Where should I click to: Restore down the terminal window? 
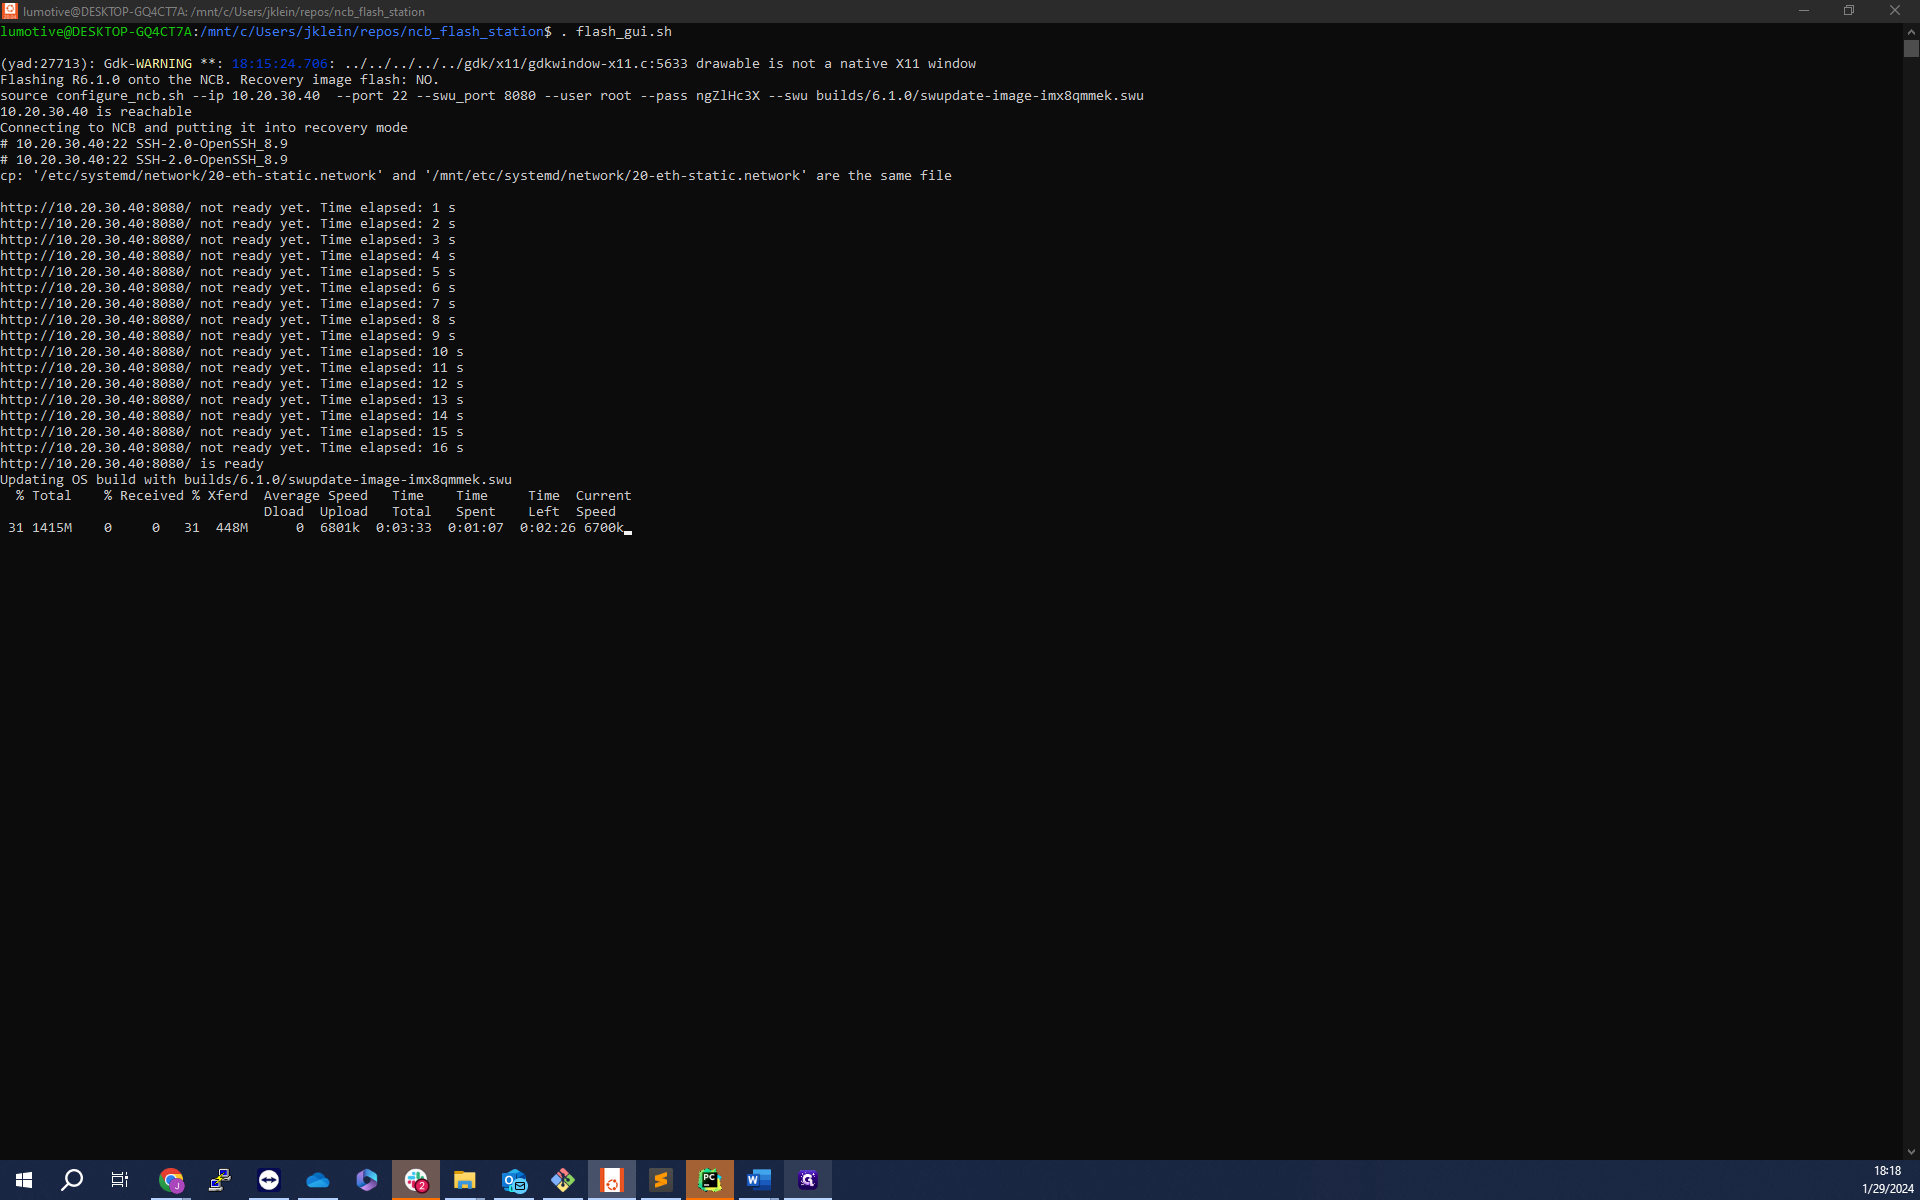tap(1849, 11)
